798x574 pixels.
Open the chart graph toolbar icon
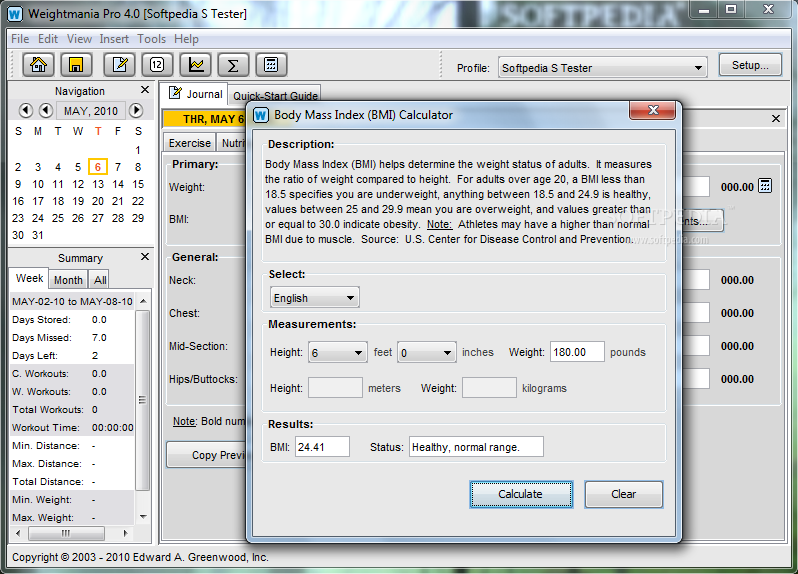(195, 65)
